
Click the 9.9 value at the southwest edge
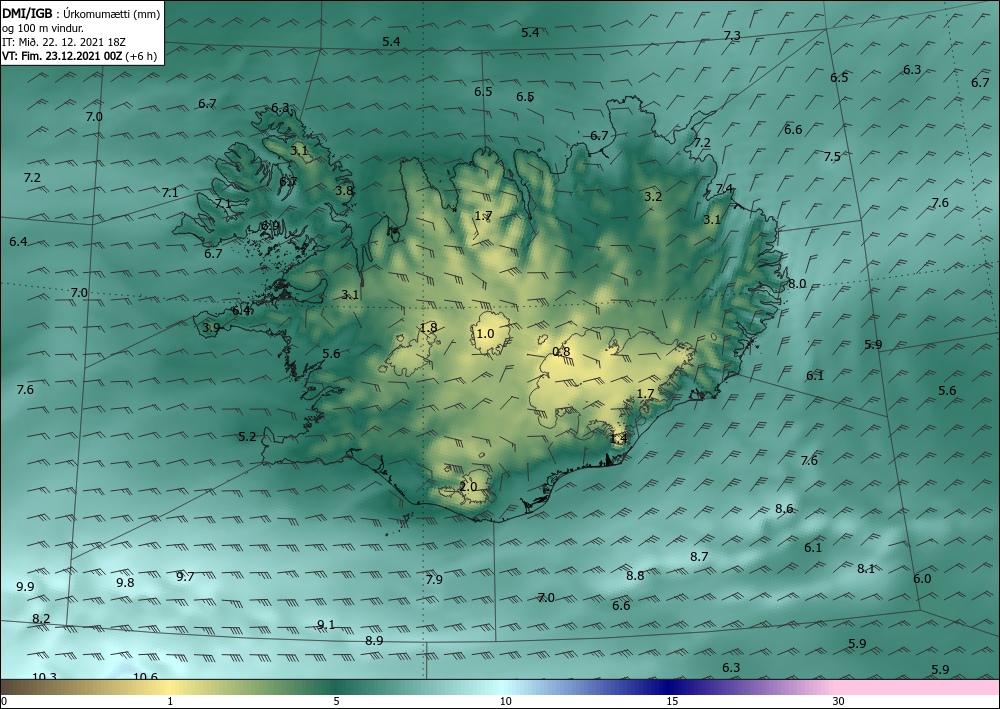25,587
